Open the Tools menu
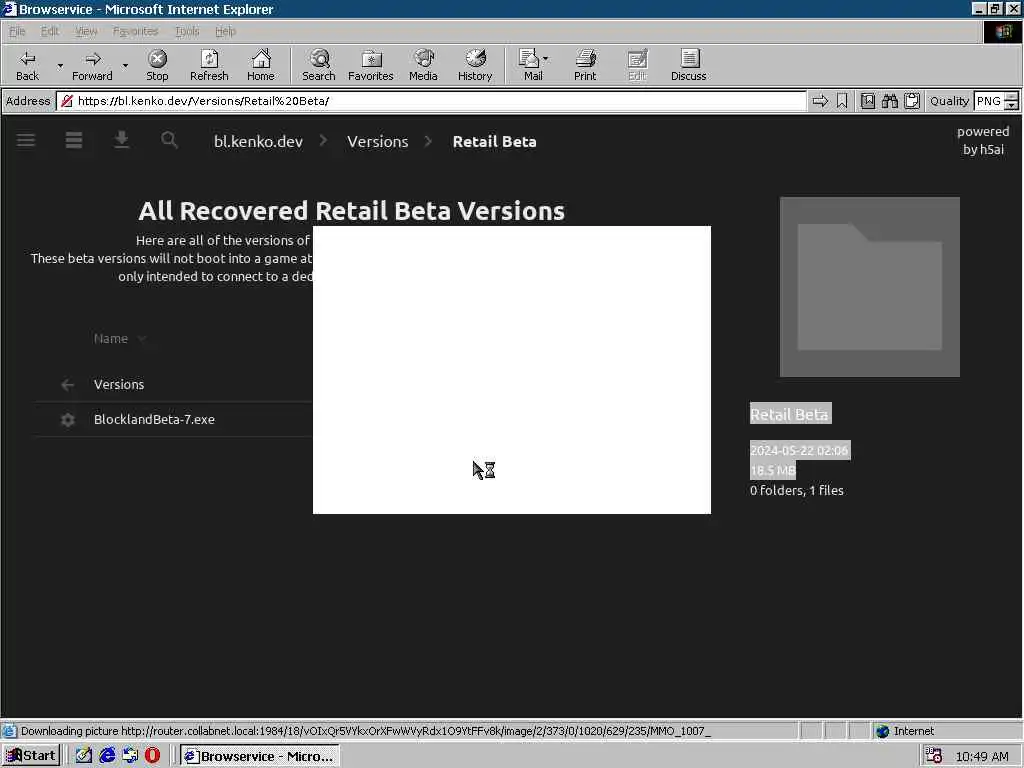 [187, 31]
